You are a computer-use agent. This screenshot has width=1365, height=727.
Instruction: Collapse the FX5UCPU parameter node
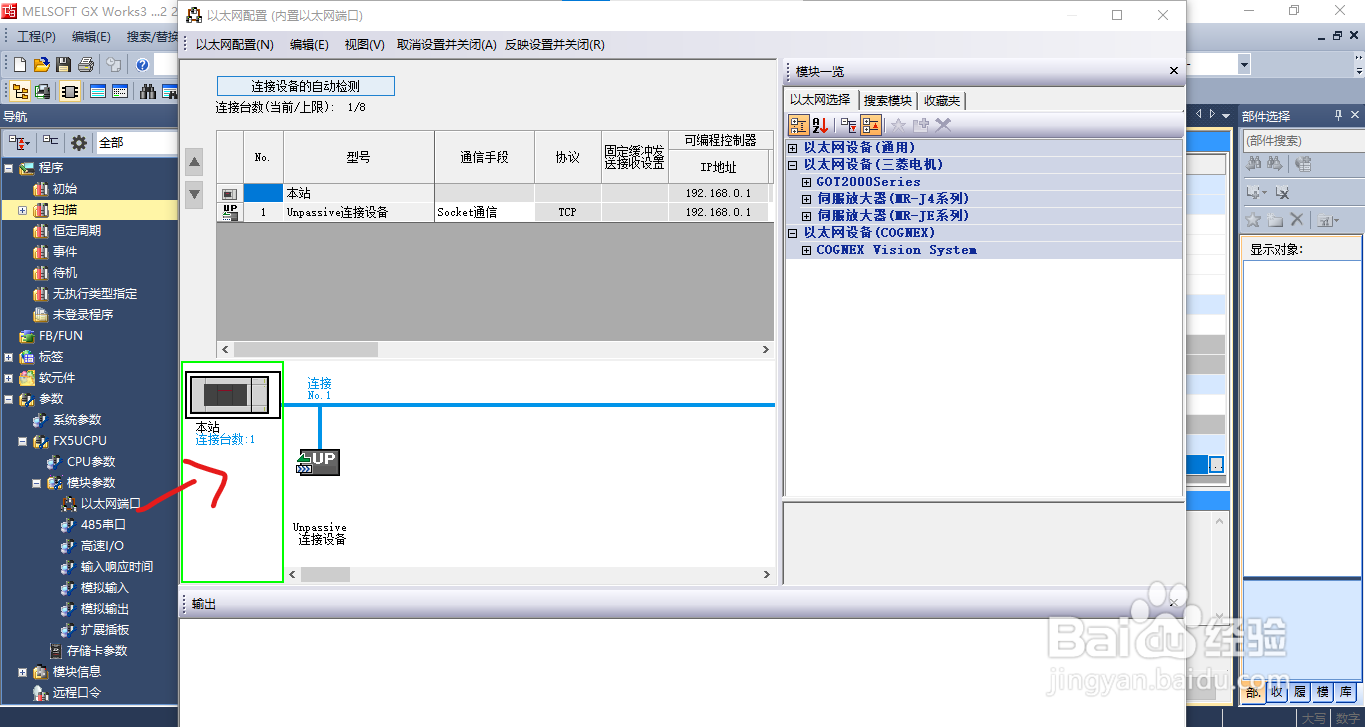[22, 441]
